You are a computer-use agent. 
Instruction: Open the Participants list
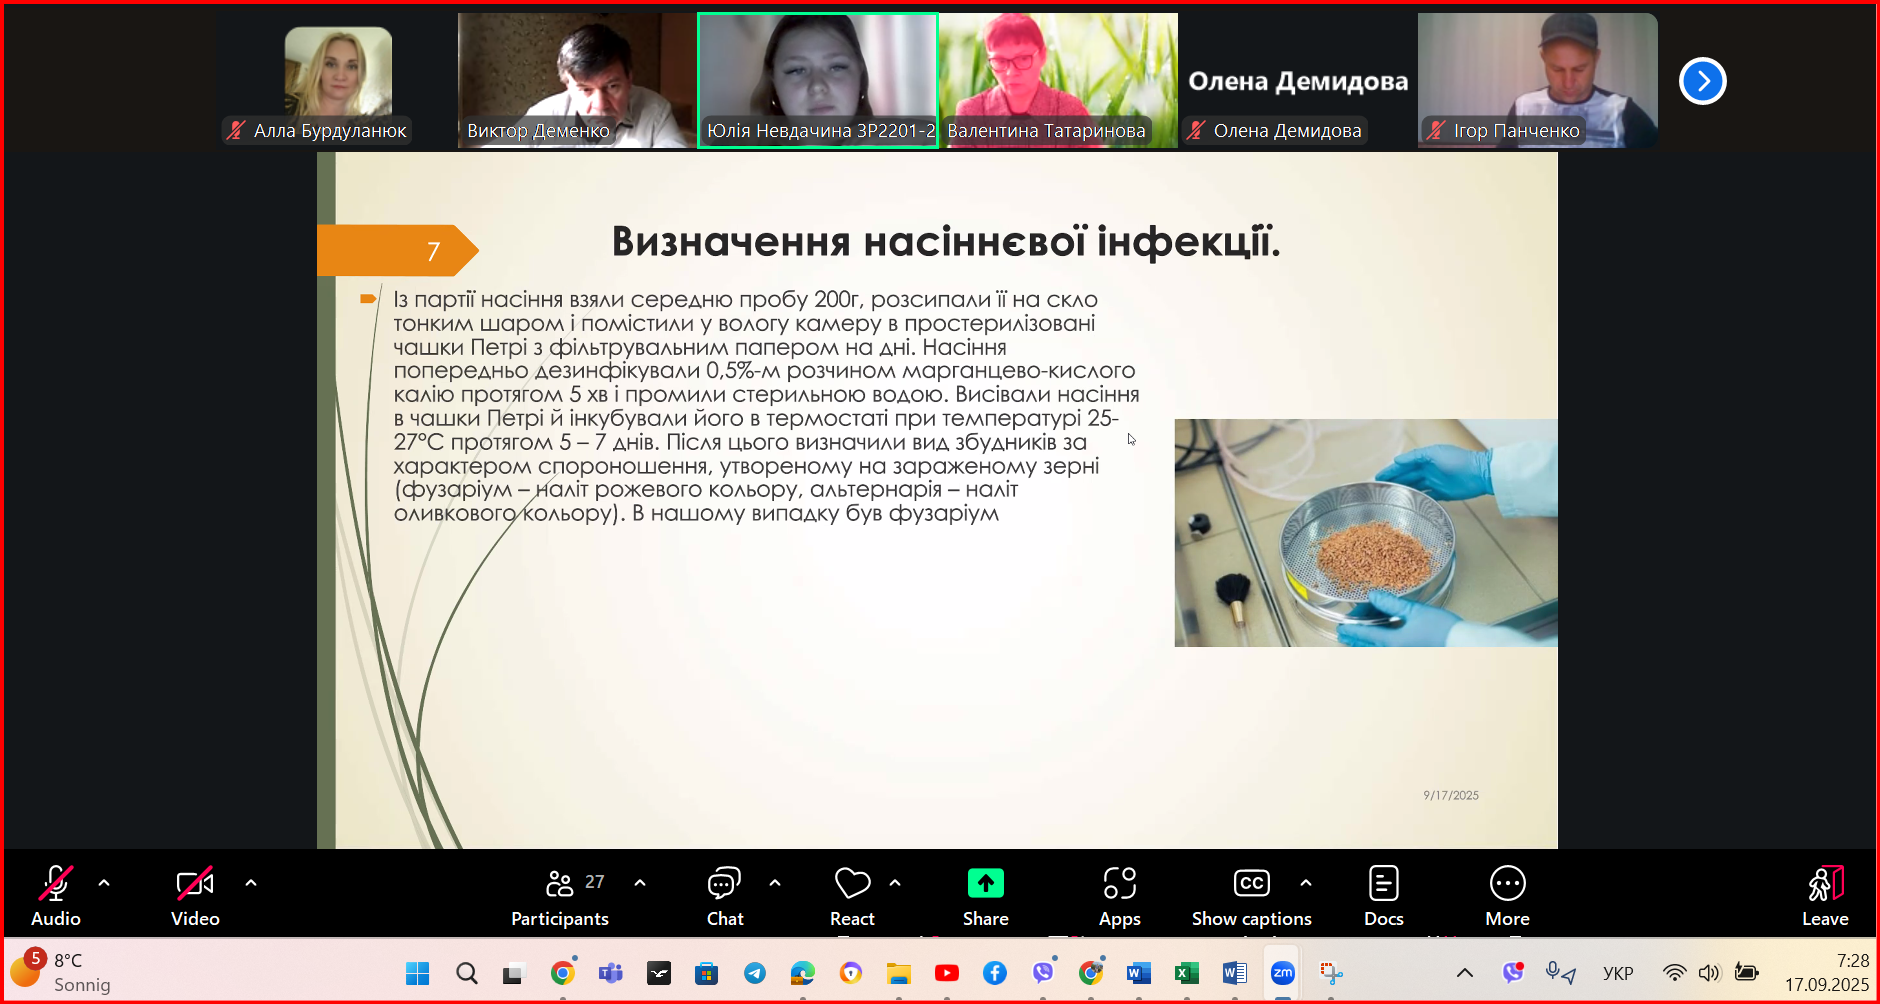[x=560, y=896]
